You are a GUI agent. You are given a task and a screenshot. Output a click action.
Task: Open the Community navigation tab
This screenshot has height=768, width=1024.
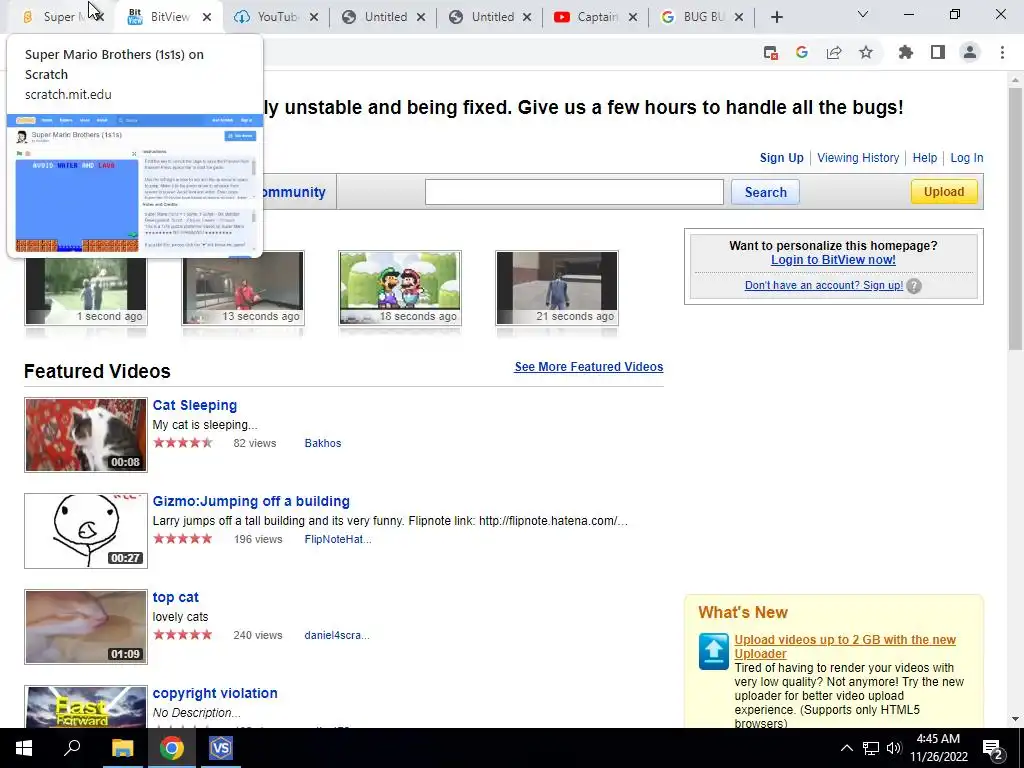pyautogui.click(x=293, y=192)
